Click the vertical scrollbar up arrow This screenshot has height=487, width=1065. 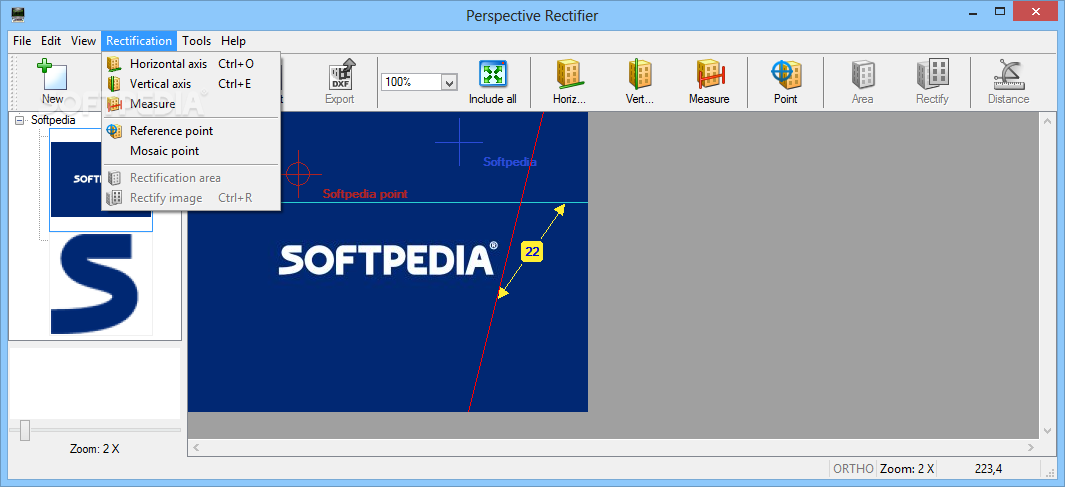click(1047, 121)
